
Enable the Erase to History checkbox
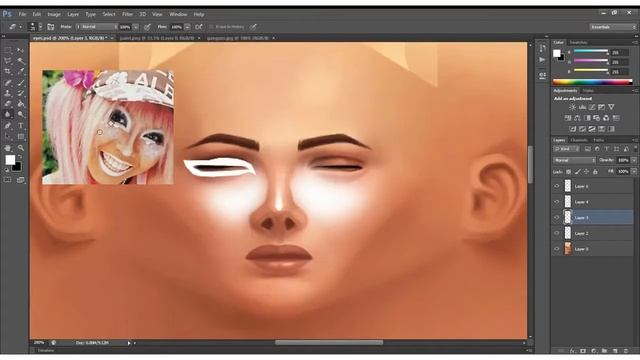point(211,27)
